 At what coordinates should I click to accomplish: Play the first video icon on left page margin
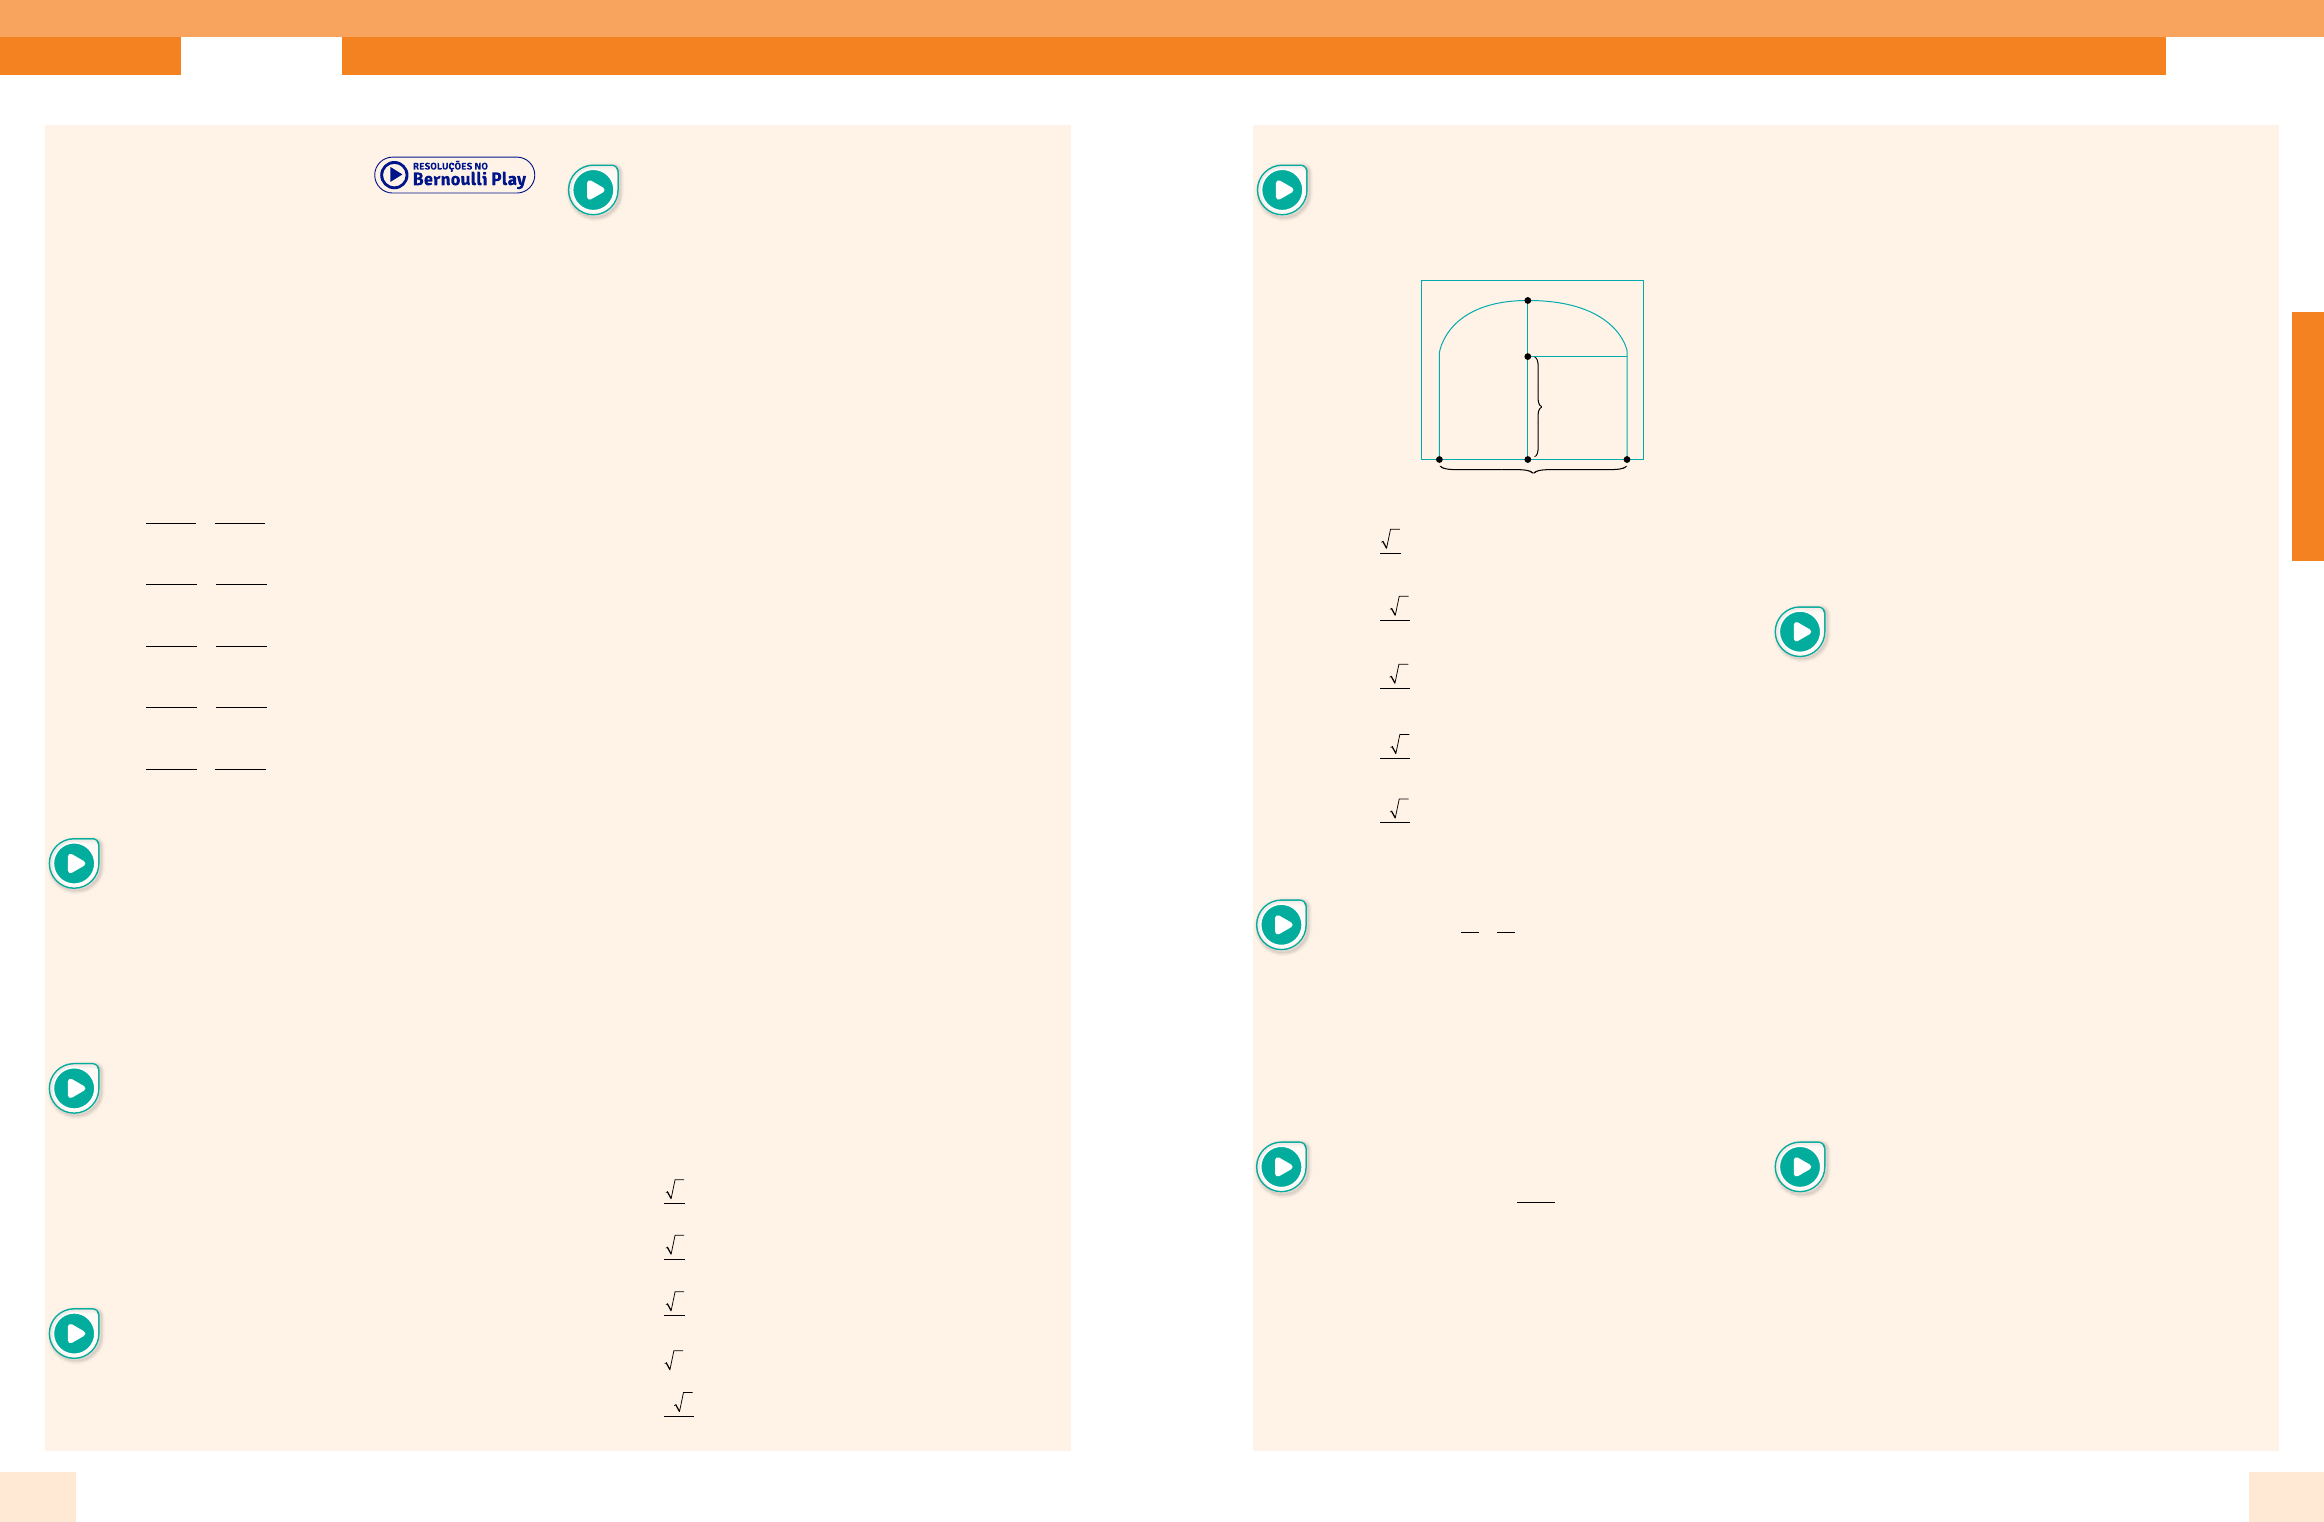click(75, 863)
